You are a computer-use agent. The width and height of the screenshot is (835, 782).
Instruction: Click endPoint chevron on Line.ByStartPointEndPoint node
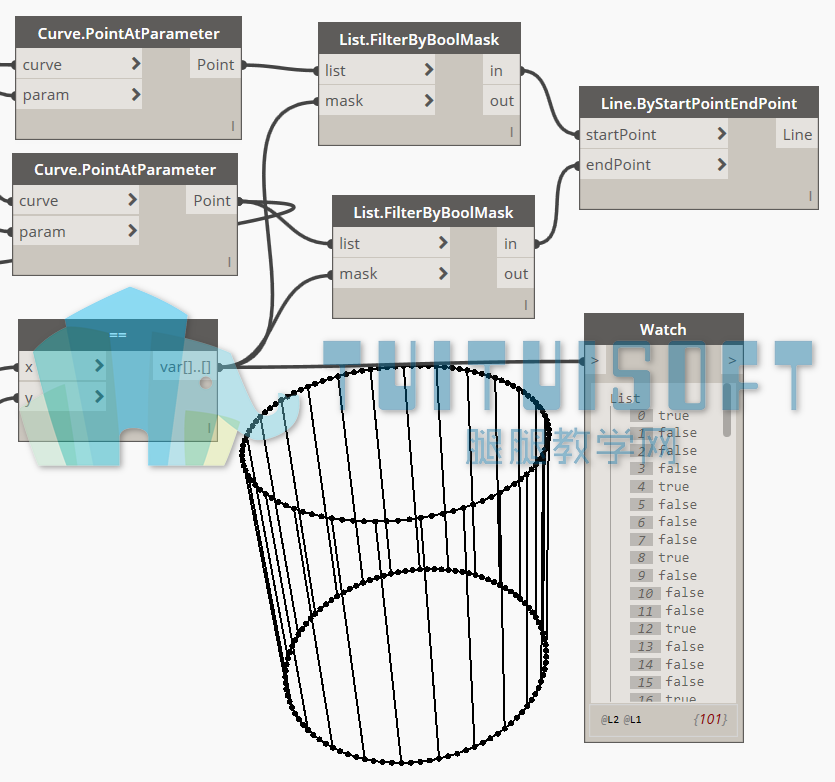point(722,164)
